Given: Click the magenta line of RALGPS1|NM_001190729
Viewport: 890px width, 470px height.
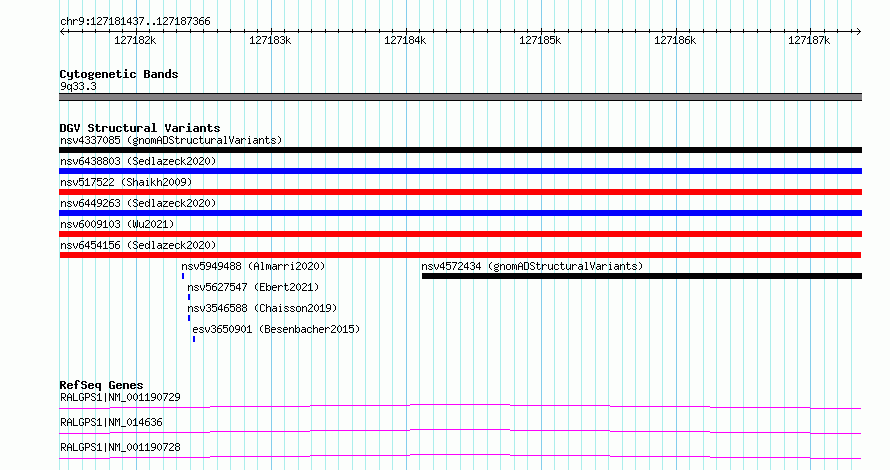Looking at the screenshot, I should [460, 406].
